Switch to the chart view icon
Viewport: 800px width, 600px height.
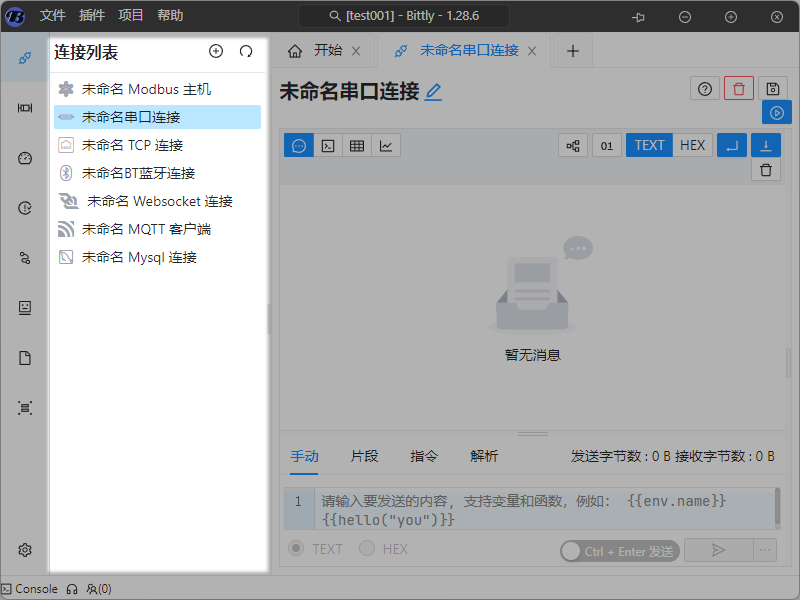[386, 146]
